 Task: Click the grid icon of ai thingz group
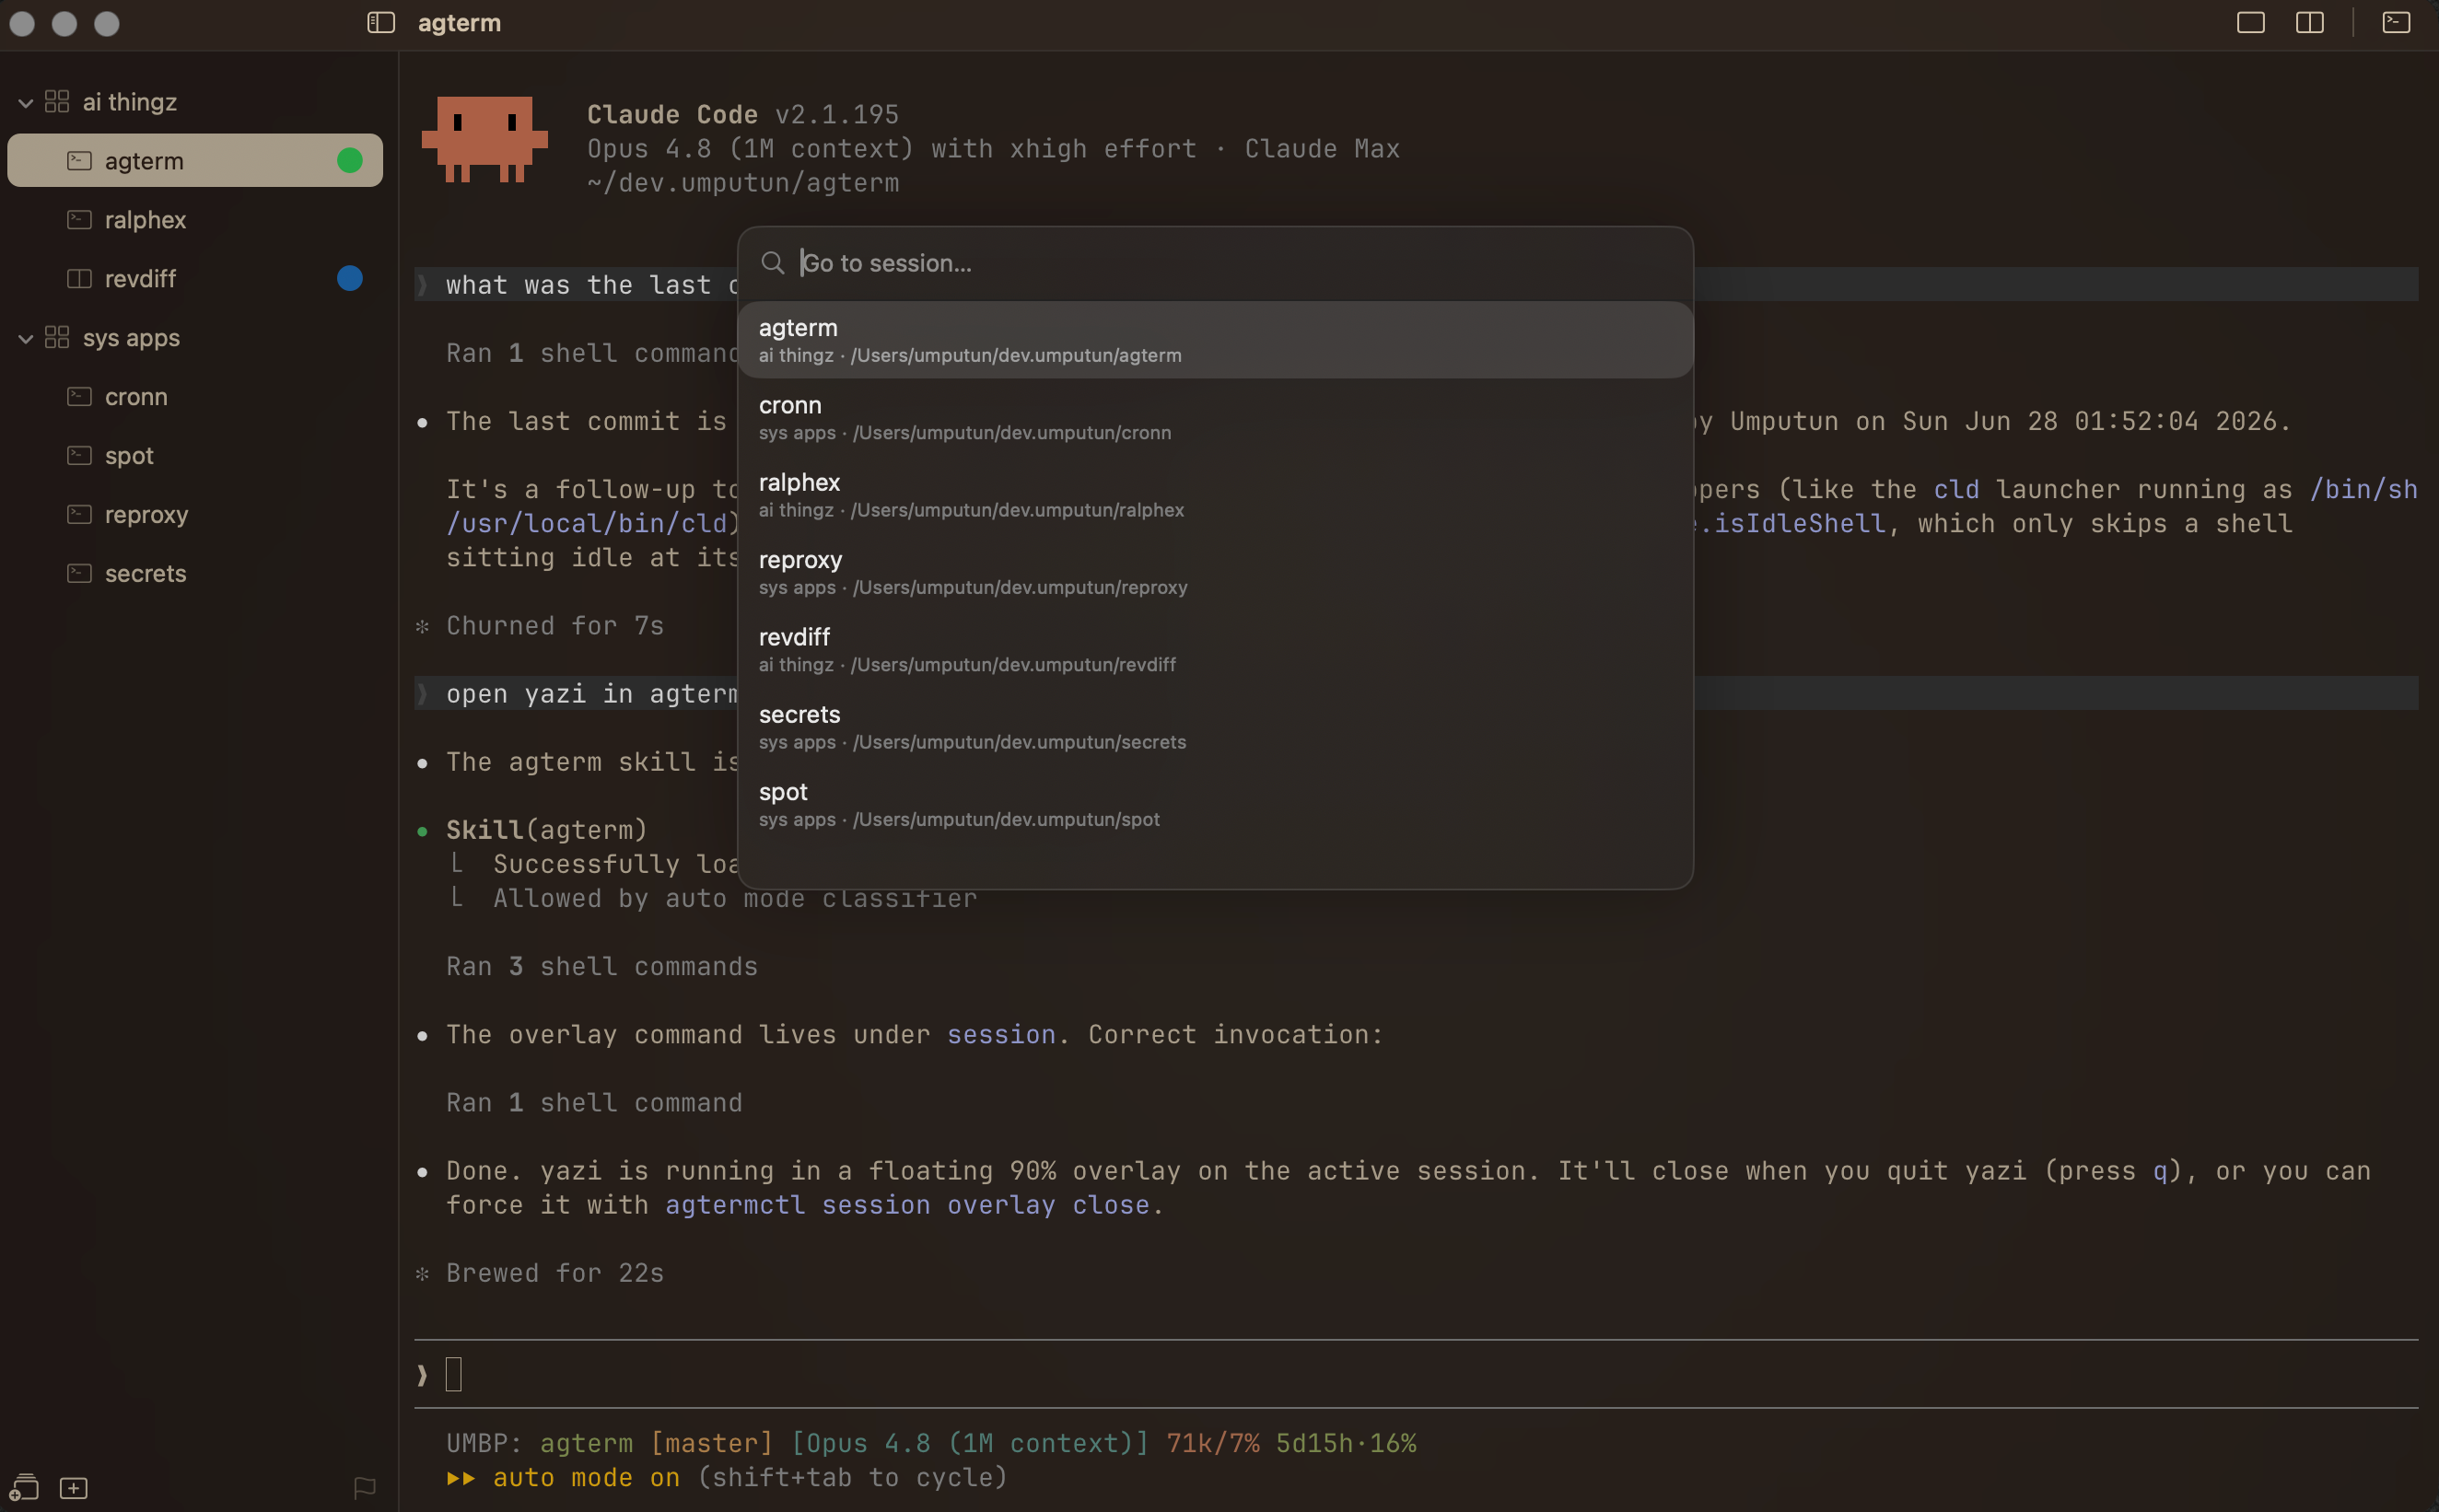(57, 101)
